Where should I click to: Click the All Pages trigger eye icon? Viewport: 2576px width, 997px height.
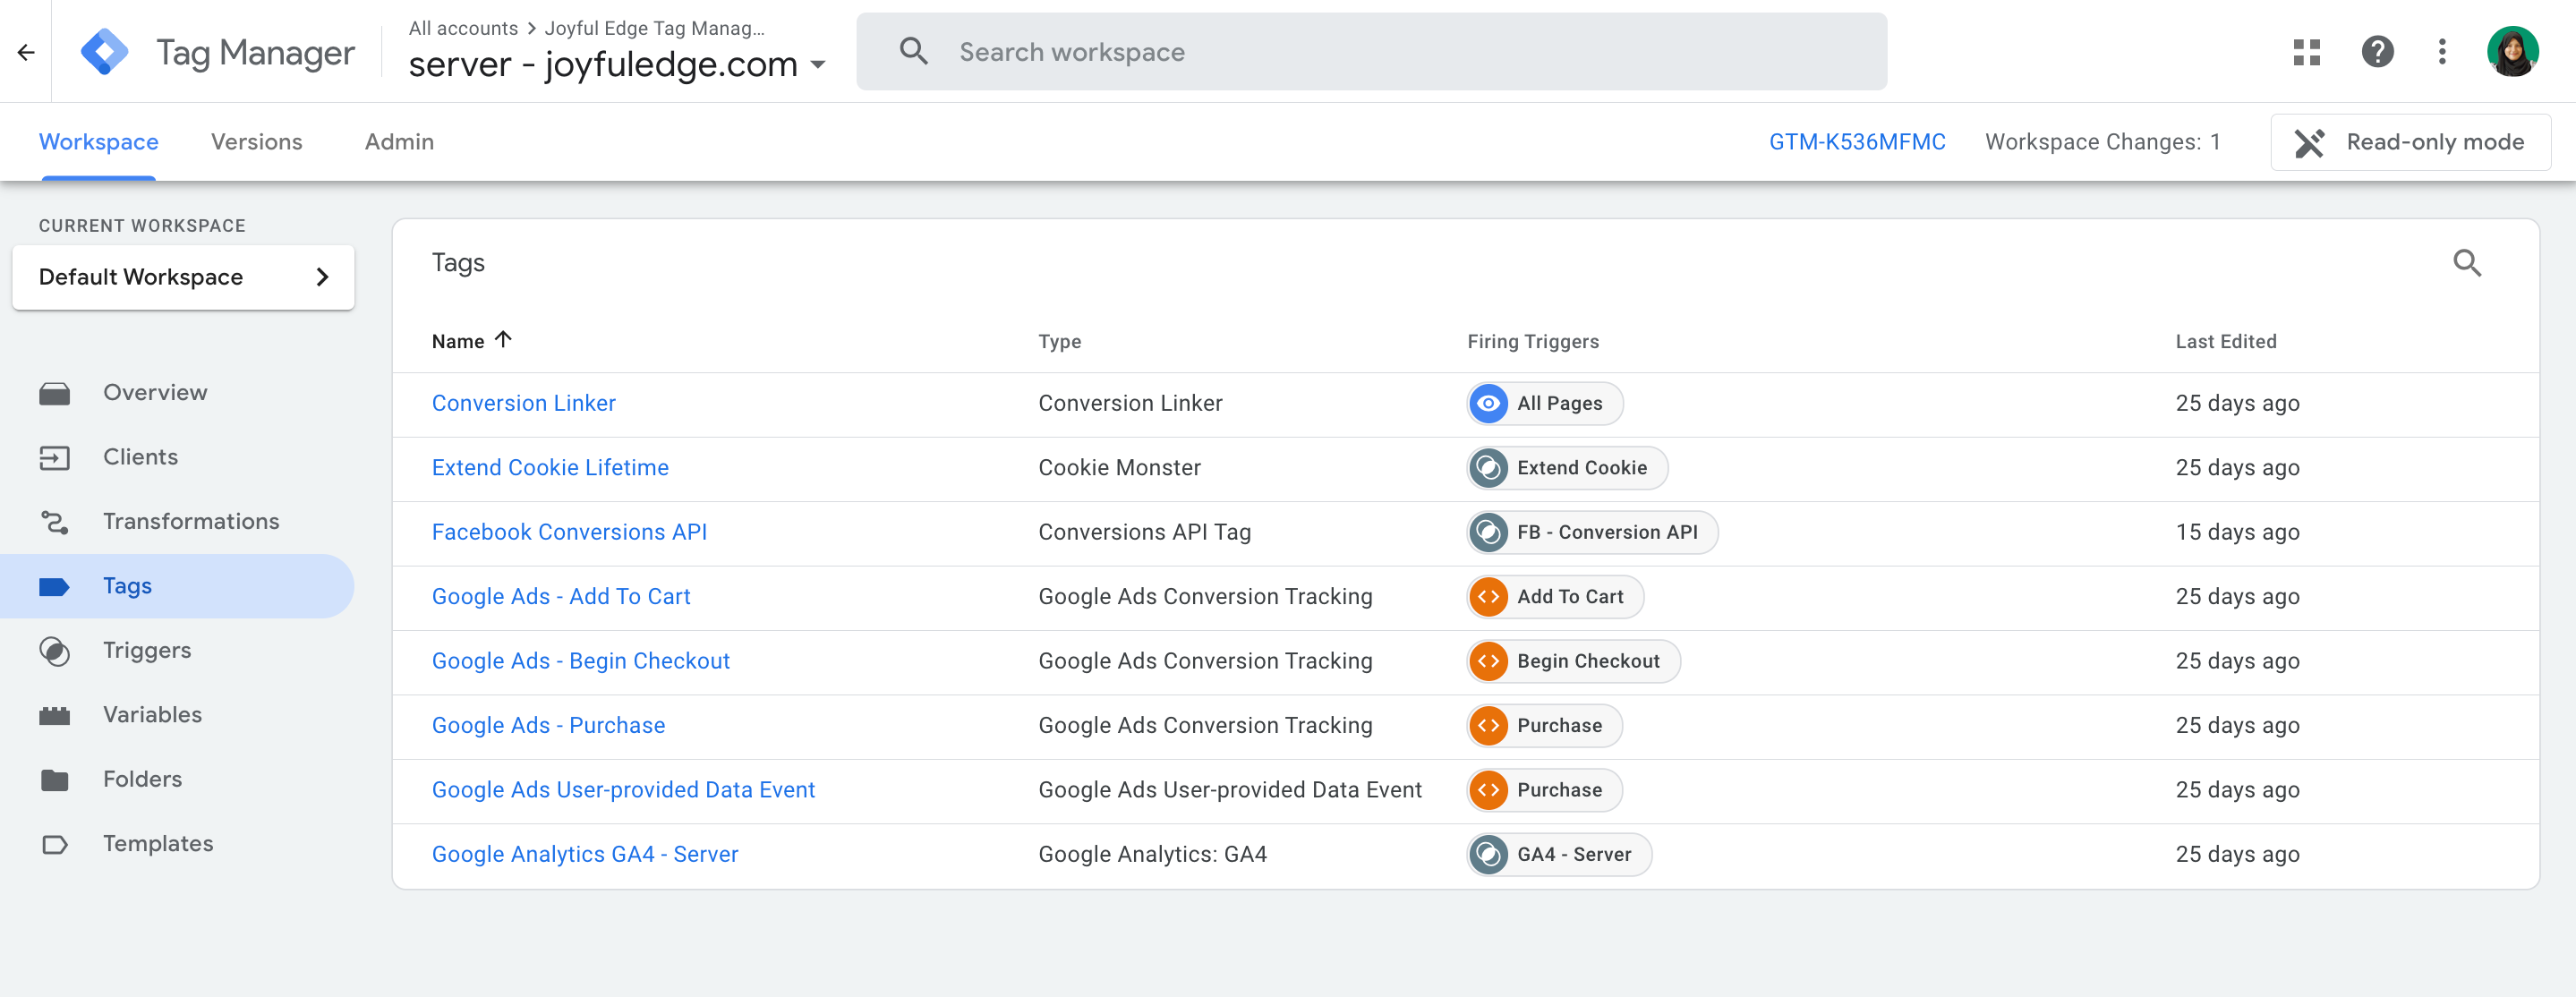(1488, 404)
